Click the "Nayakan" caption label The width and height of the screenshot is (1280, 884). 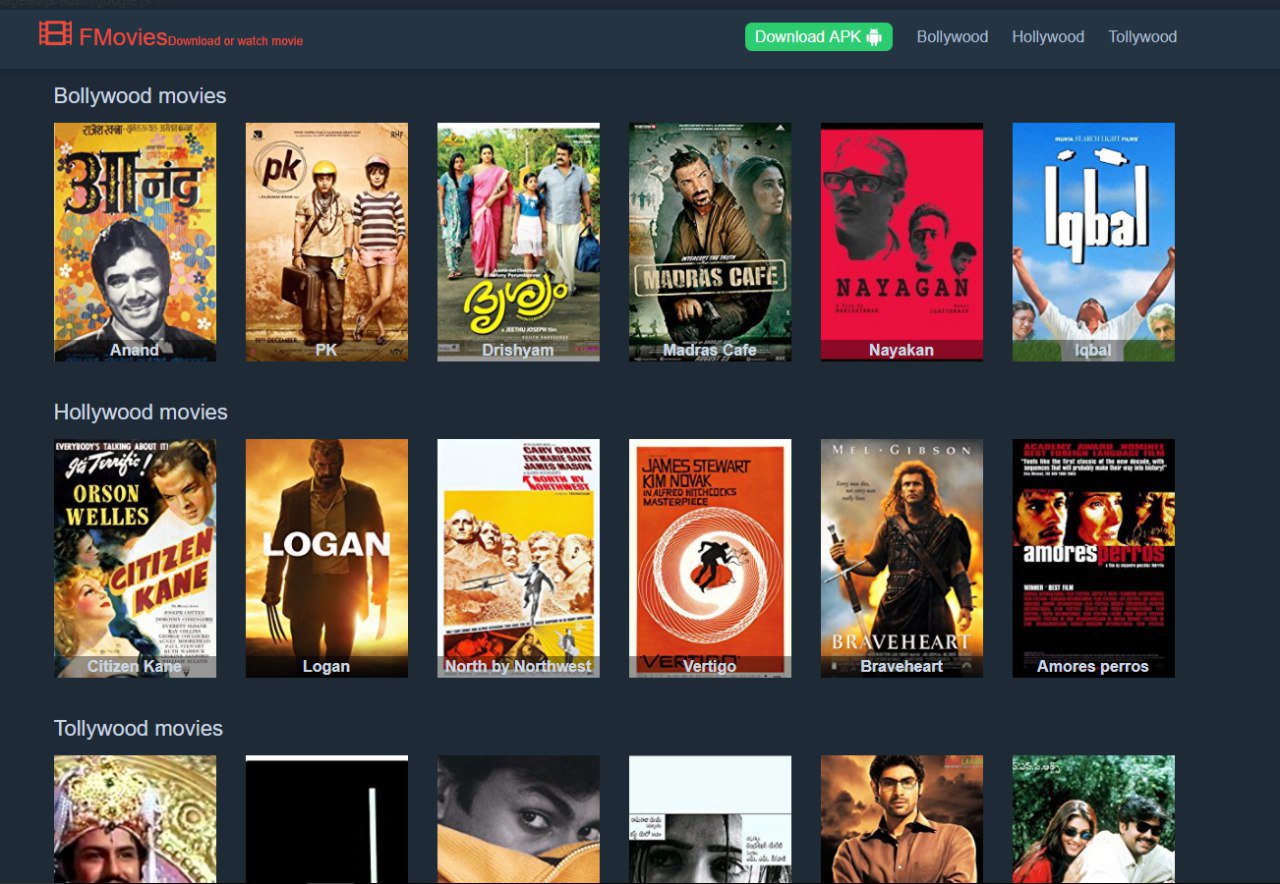tap(902, 350)
